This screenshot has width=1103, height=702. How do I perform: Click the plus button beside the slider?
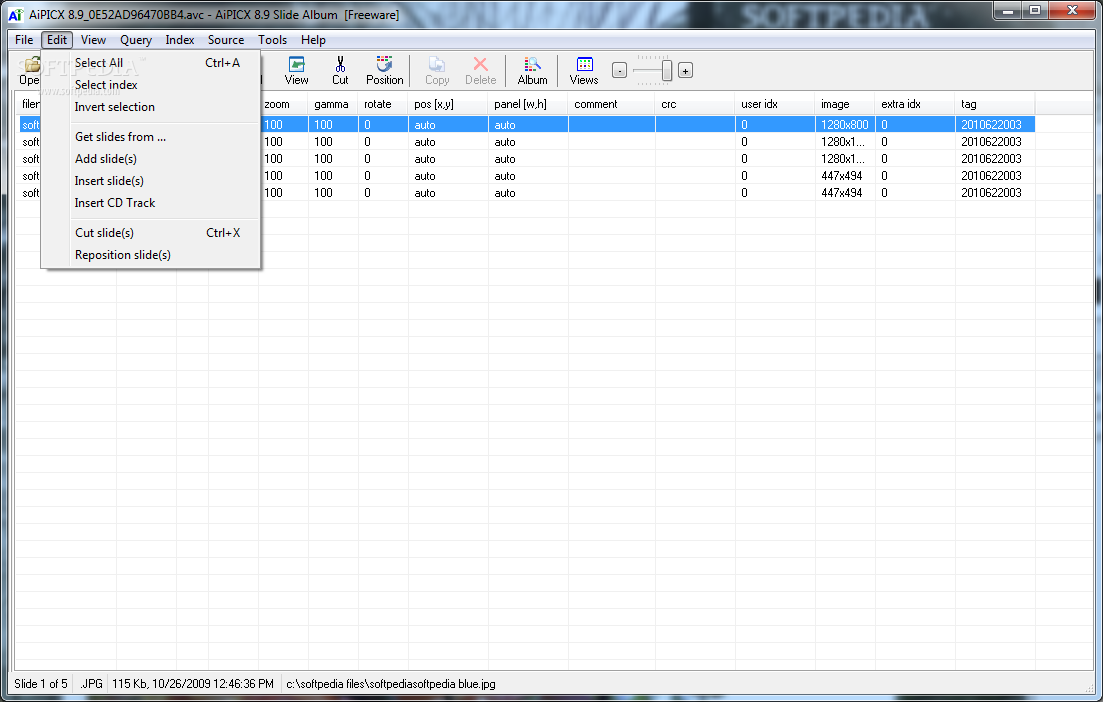click(x=685, y=70)
